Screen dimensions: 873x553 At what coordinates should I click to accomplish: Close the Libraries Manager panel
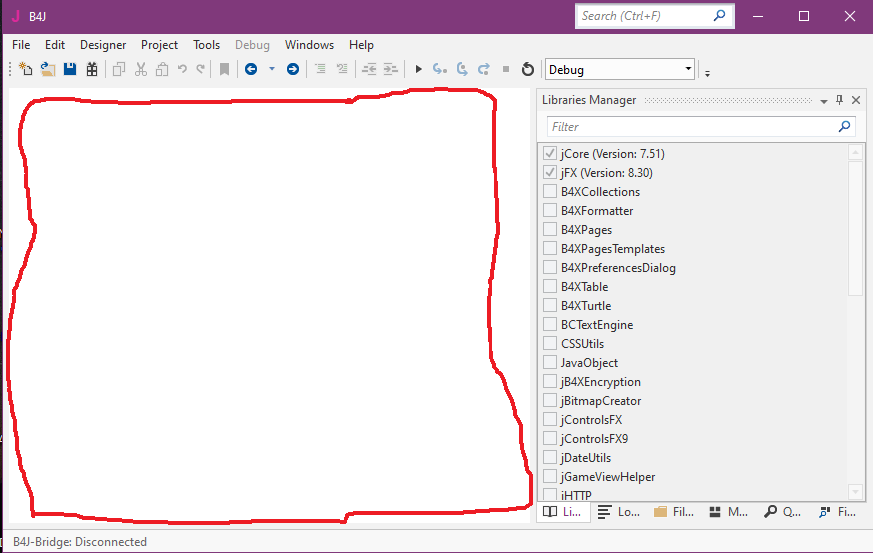(856, 100)
